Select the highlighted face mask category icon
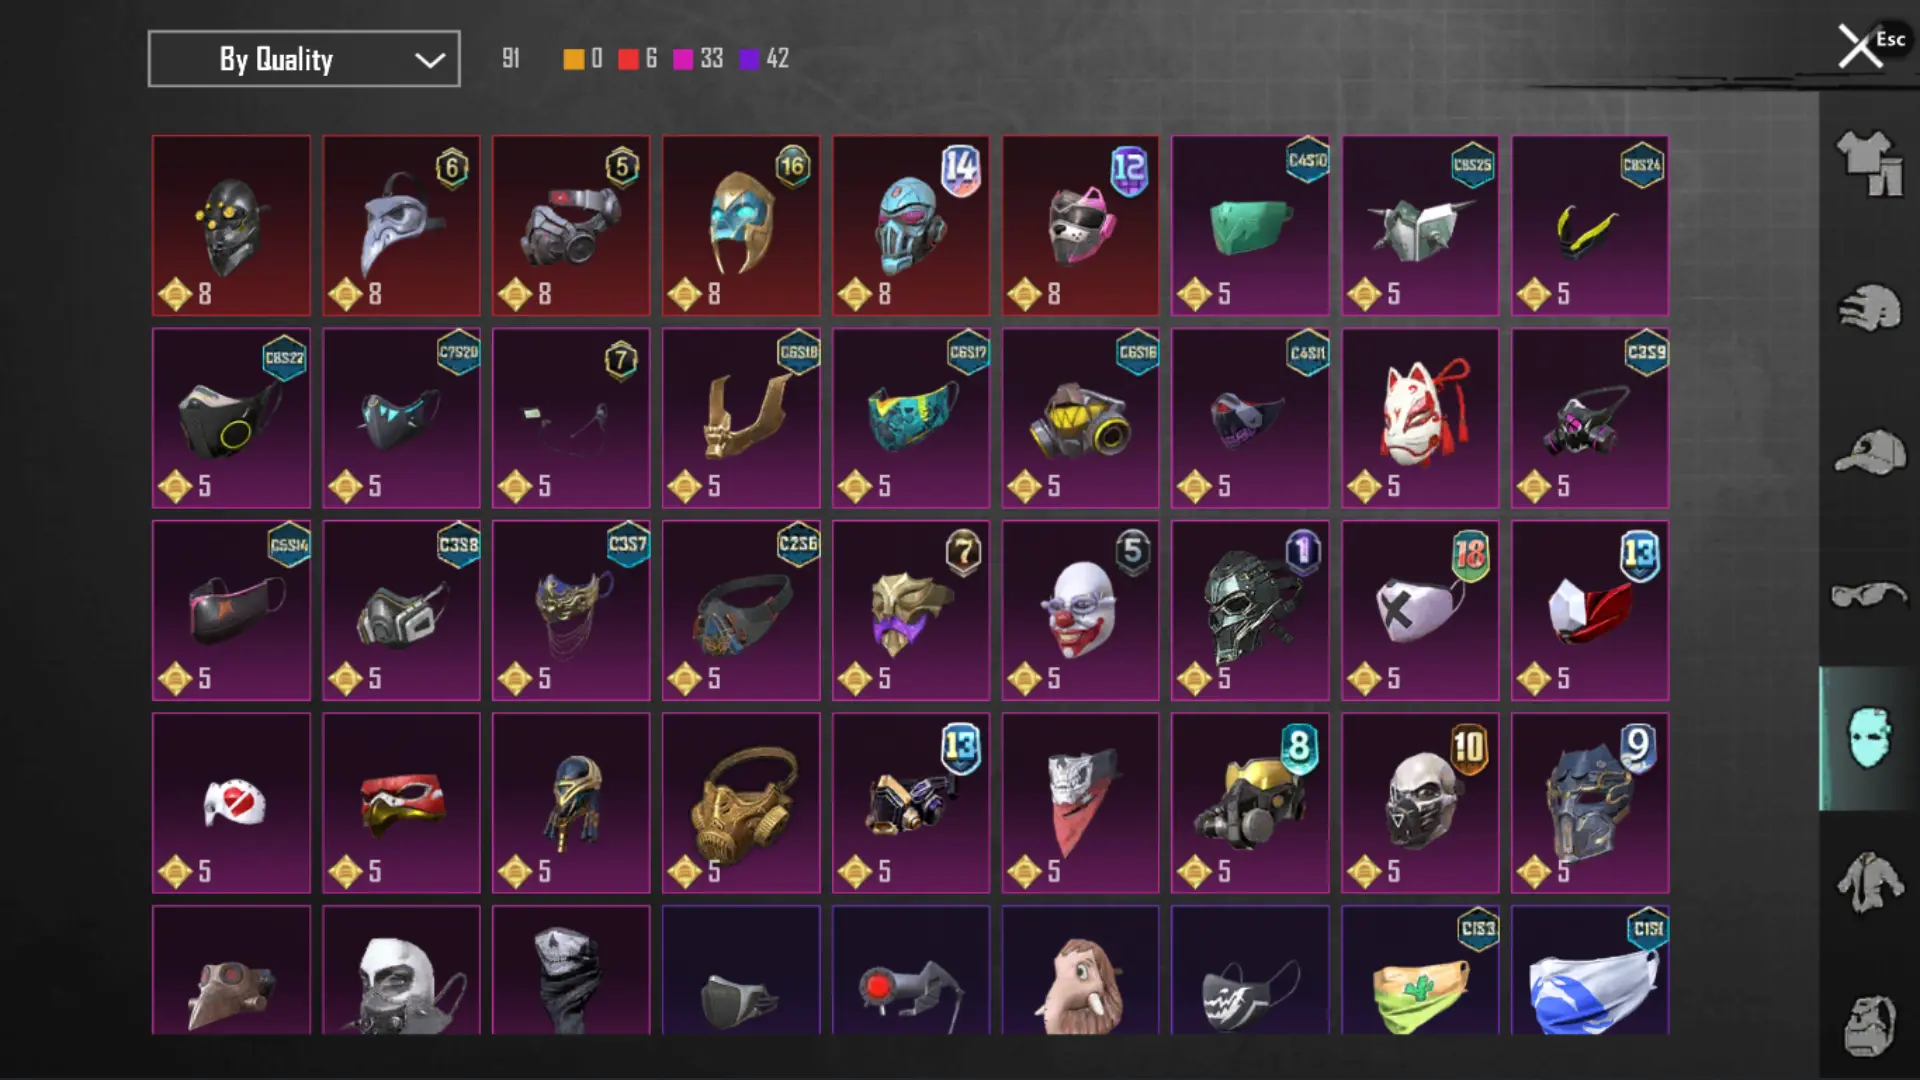 click(x=1869, y=738)
